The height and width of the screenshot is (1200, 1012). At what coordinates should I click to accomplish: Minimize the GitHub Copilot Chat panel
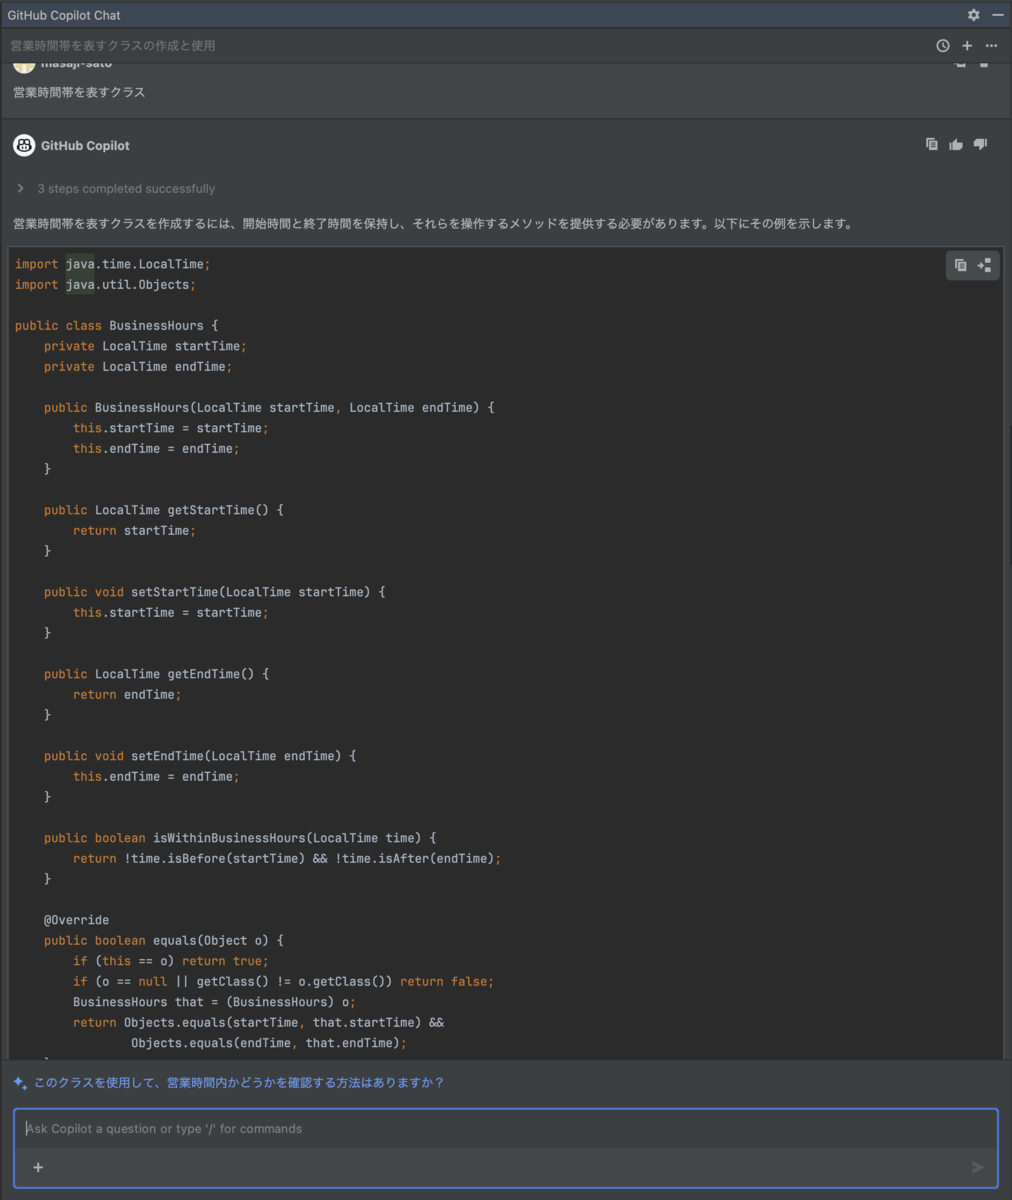997,15
